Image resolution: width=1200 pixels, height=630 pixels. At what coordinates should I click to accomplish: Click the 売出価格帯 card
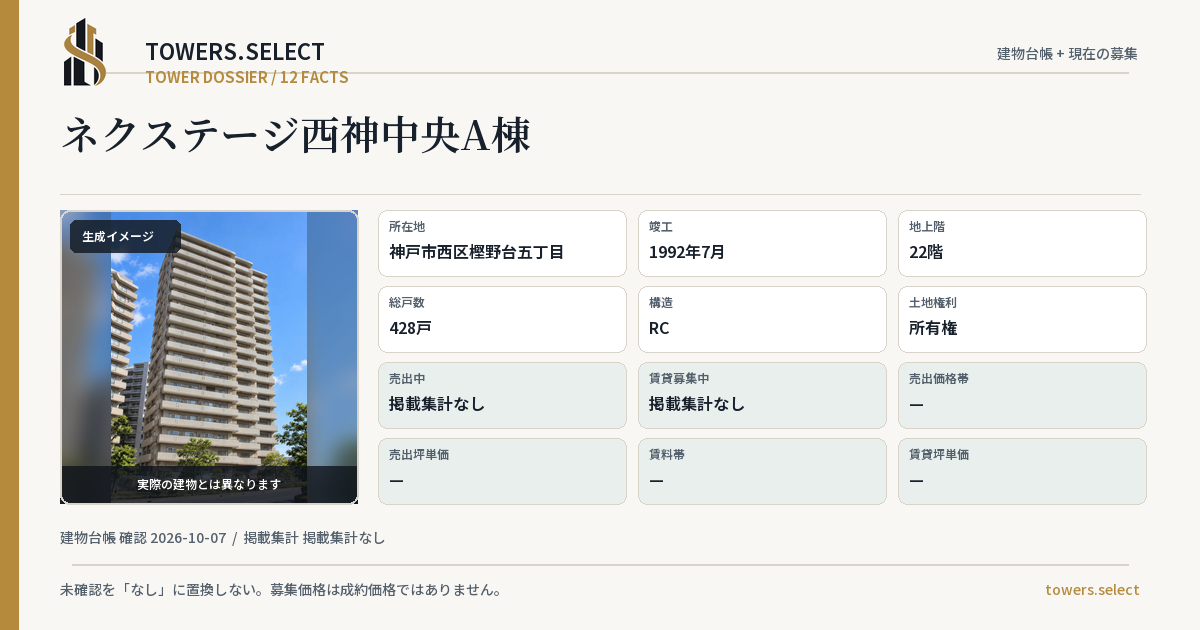tap(1022, 395)
